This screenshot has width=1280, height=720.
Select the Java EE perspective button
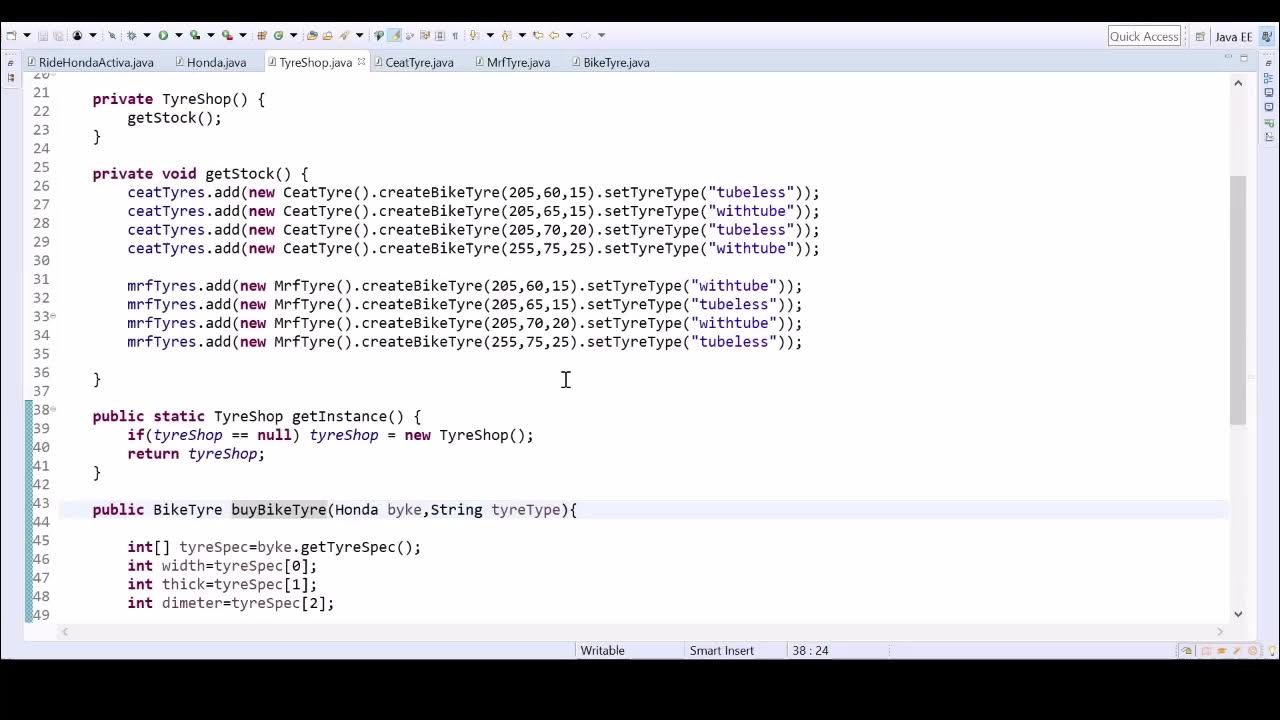pos(1233,37)
